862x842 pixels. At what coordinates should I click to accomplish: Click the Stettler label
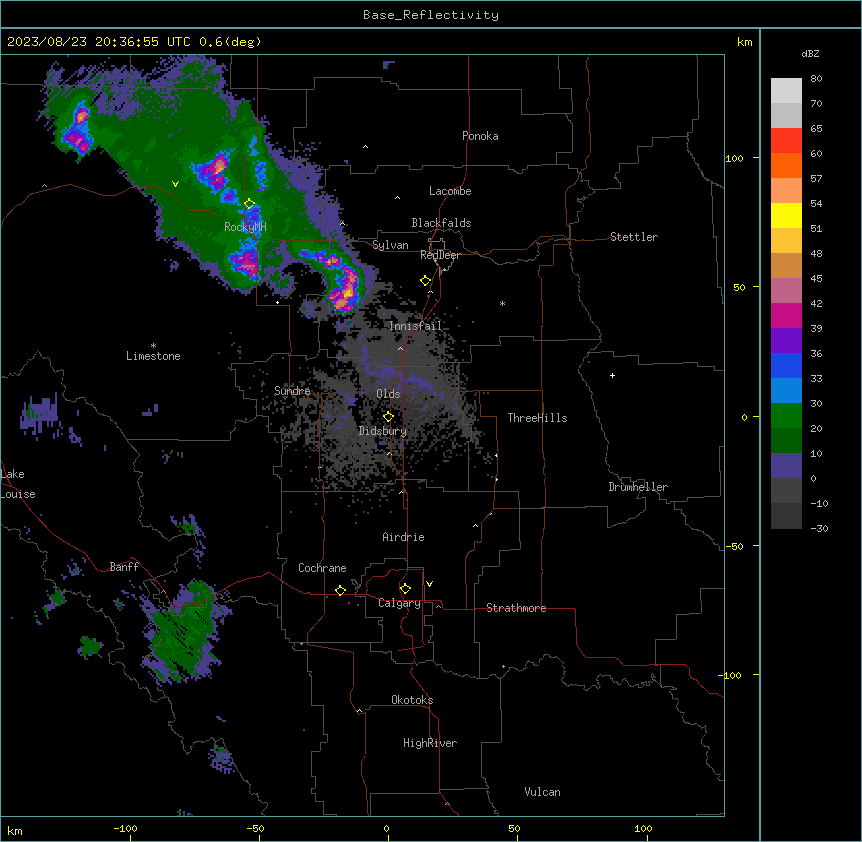pyautogui.click(x=634, y=237)
